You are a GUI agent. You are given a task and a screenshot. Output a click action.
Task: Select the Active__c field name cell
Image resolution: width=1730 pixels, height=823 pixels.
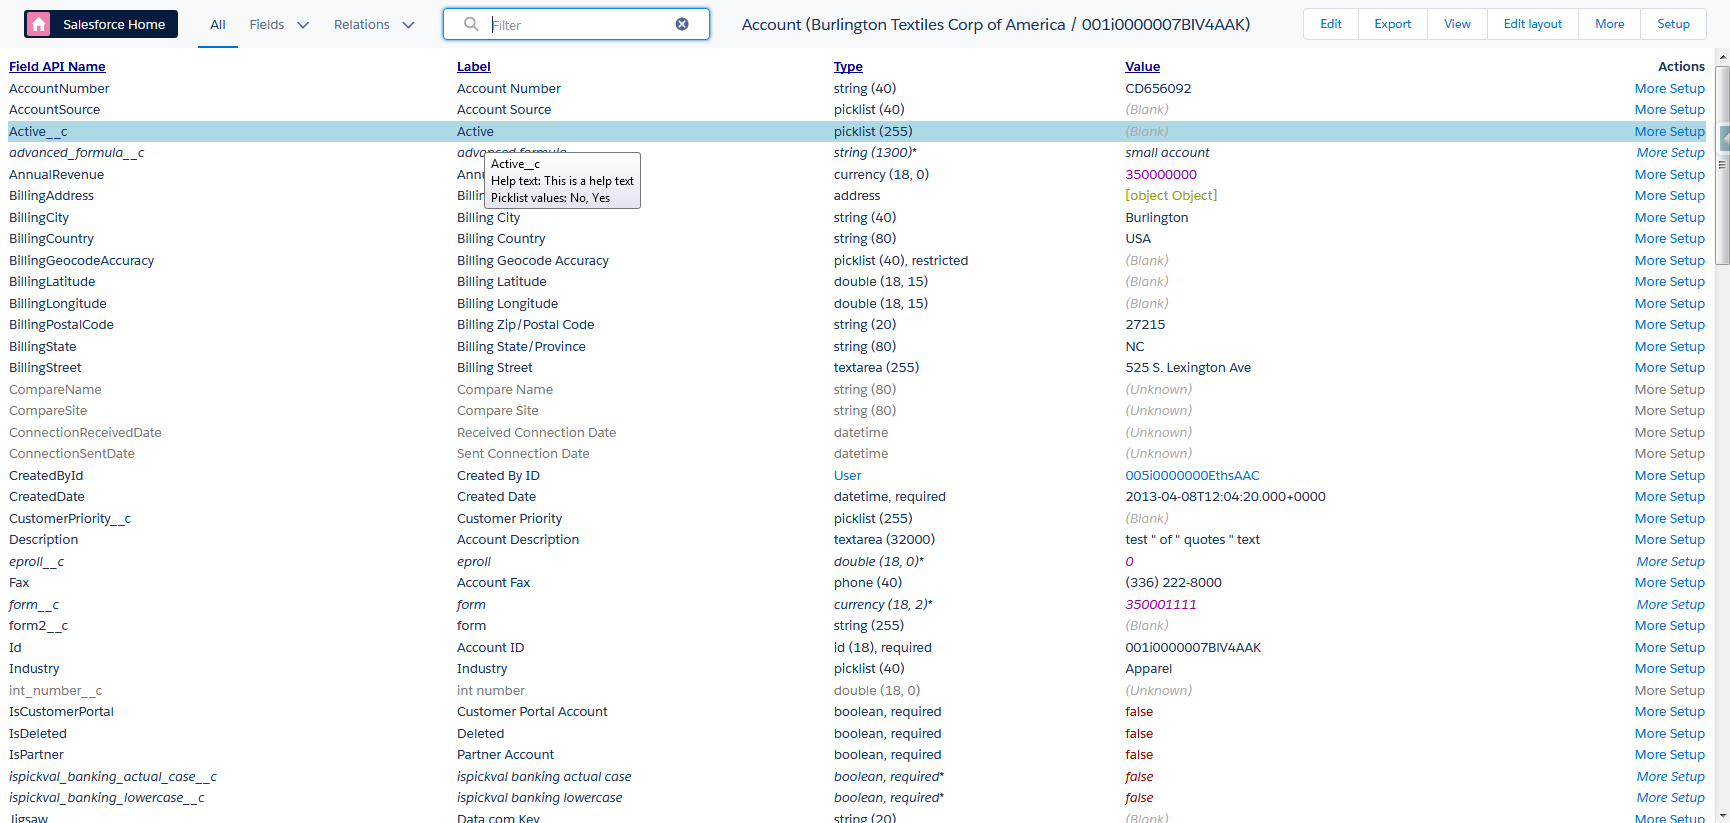pyautogui.click(x=38, y=132)
